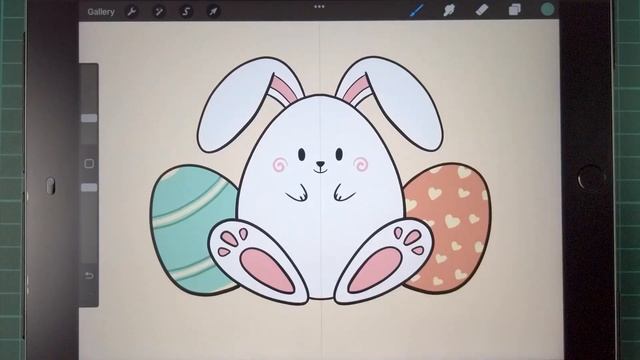The height and width of the screenshot is (360, 640).
Task: Tap the undo arrow in sidebar
Action: [89, 276]
